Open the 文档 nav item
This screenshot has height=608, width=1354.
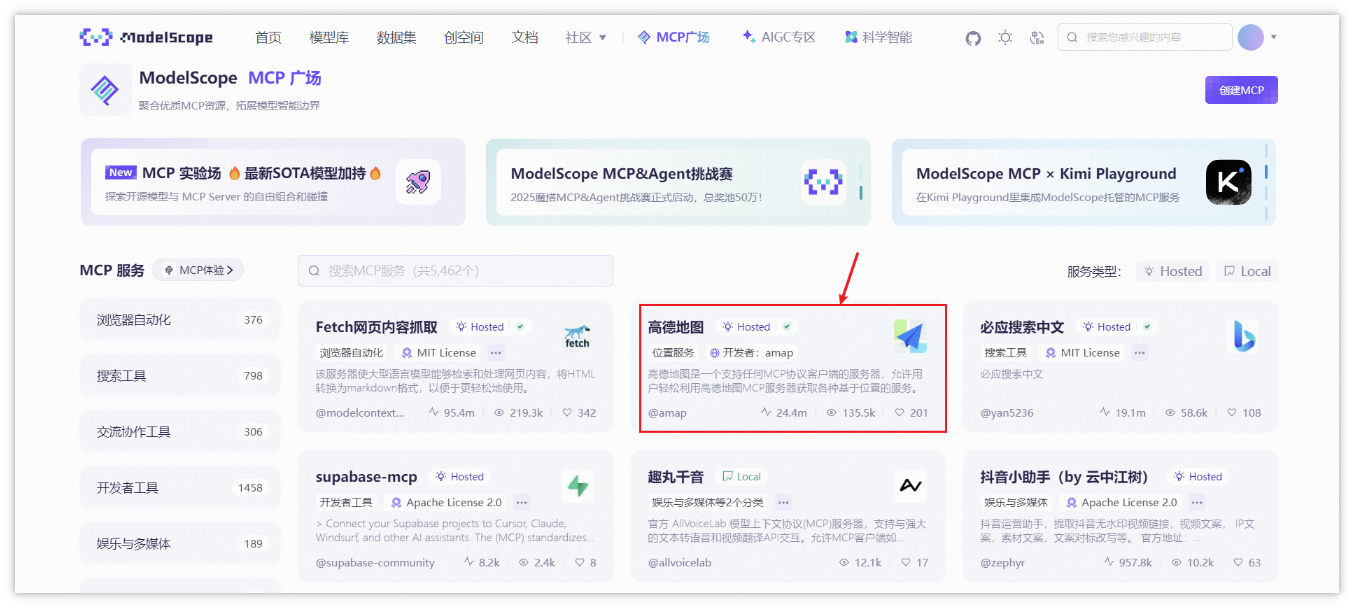525,38
